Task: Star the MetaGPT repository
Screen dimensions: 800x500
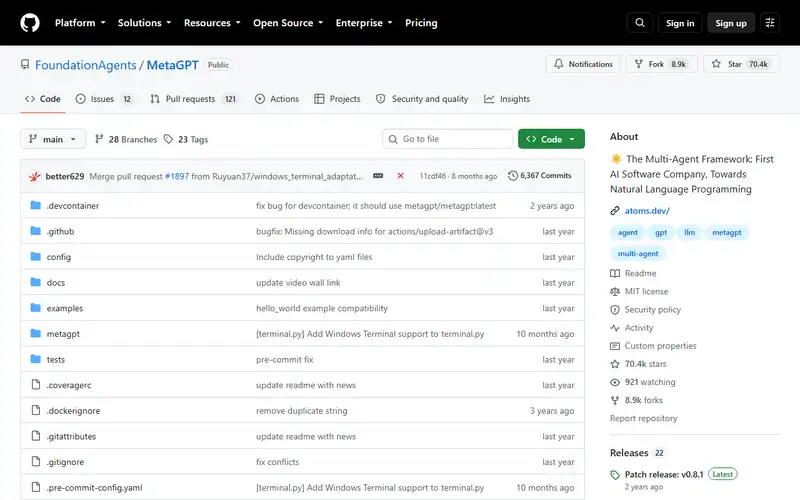Action: [741, 64]
